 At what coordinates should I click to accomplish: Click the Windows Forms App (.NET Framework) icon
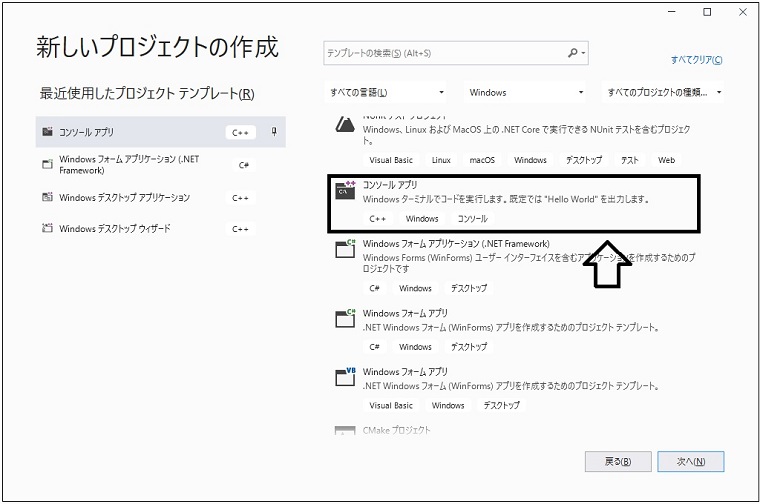coord(345,249)
